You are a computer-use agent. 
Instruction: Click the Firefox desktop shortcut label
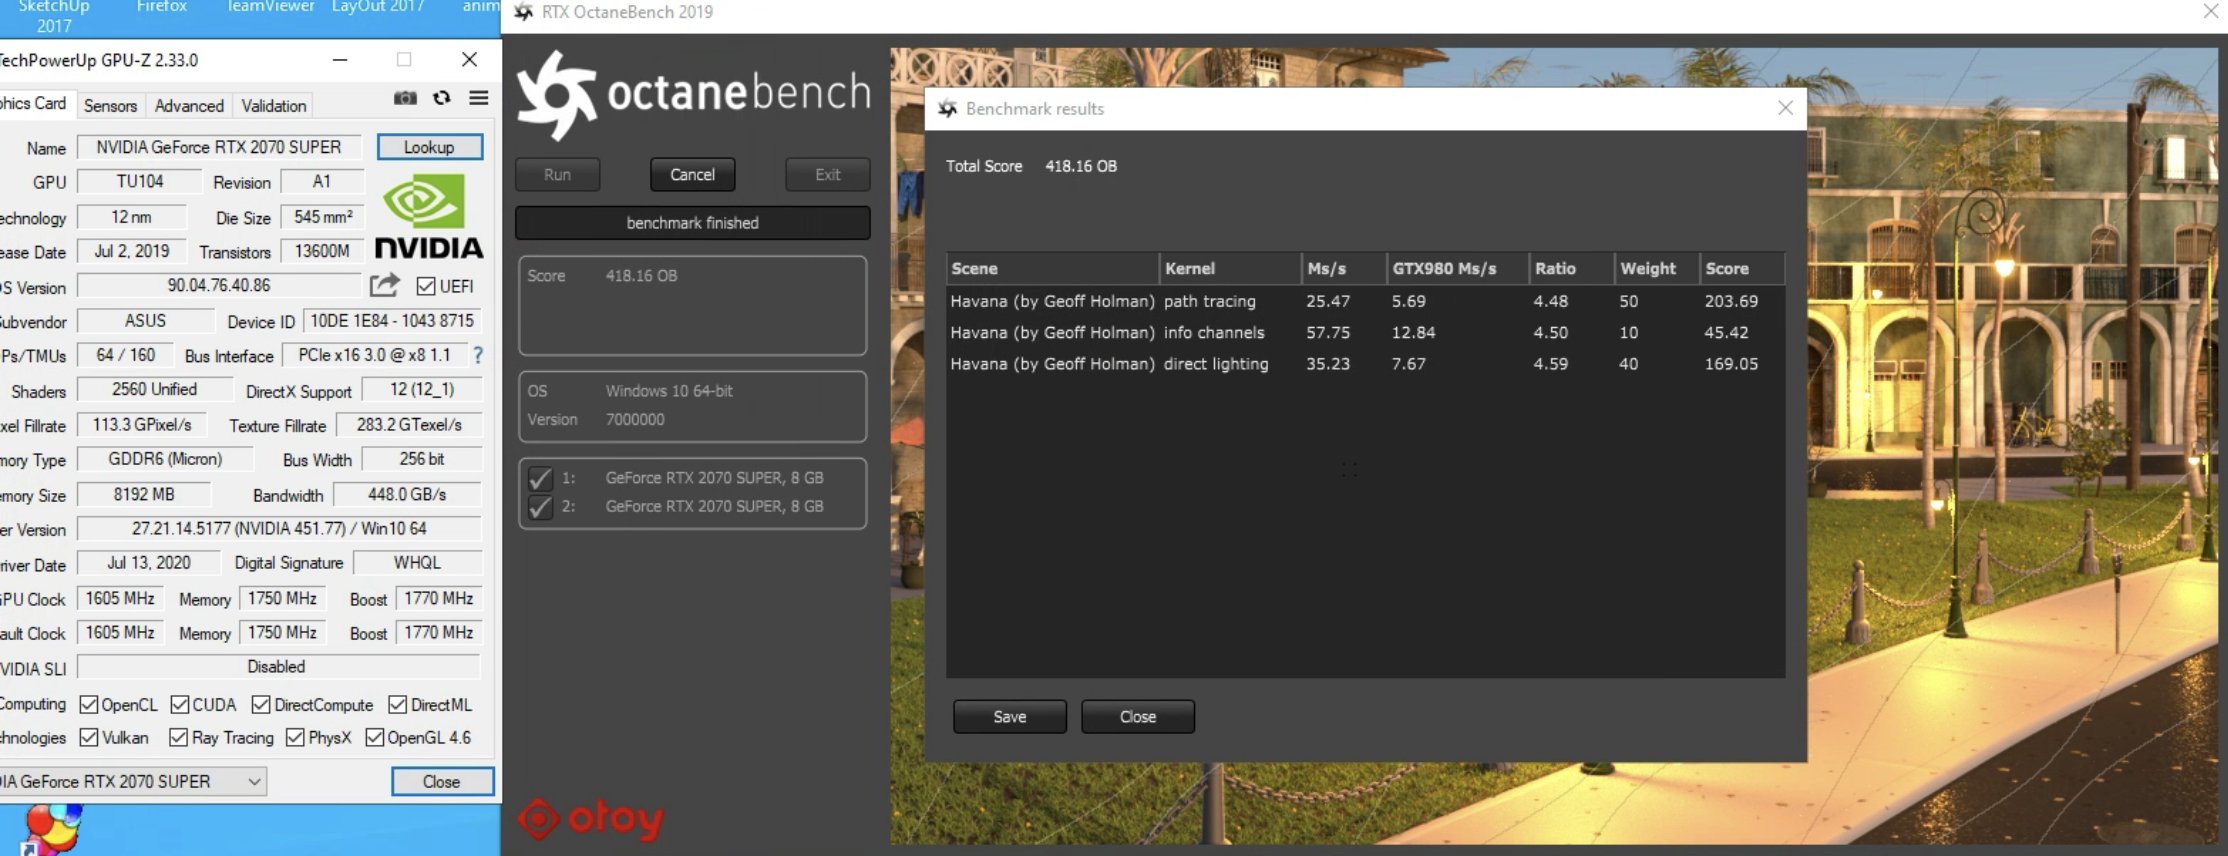162,7
